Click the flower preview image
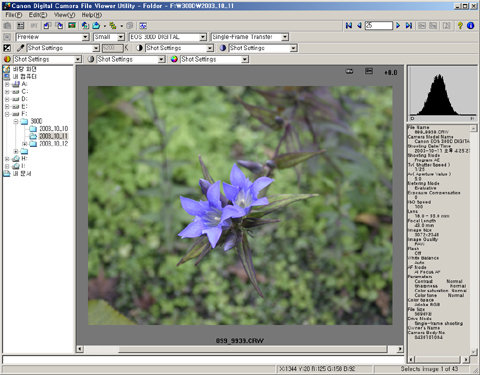 tap(240, 205)
